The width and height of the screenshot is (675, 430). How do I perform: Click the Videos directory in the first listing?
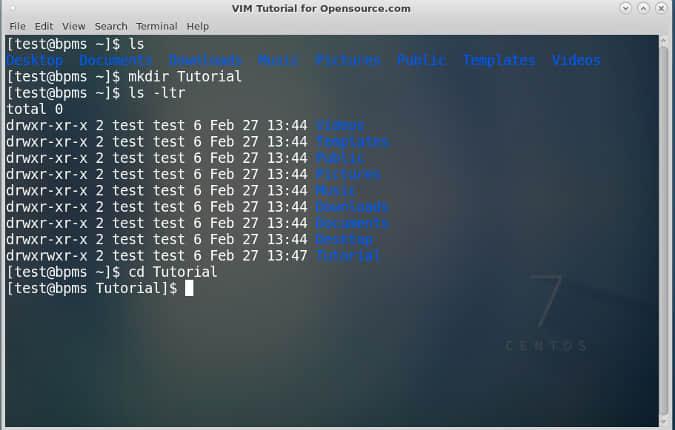576,60
